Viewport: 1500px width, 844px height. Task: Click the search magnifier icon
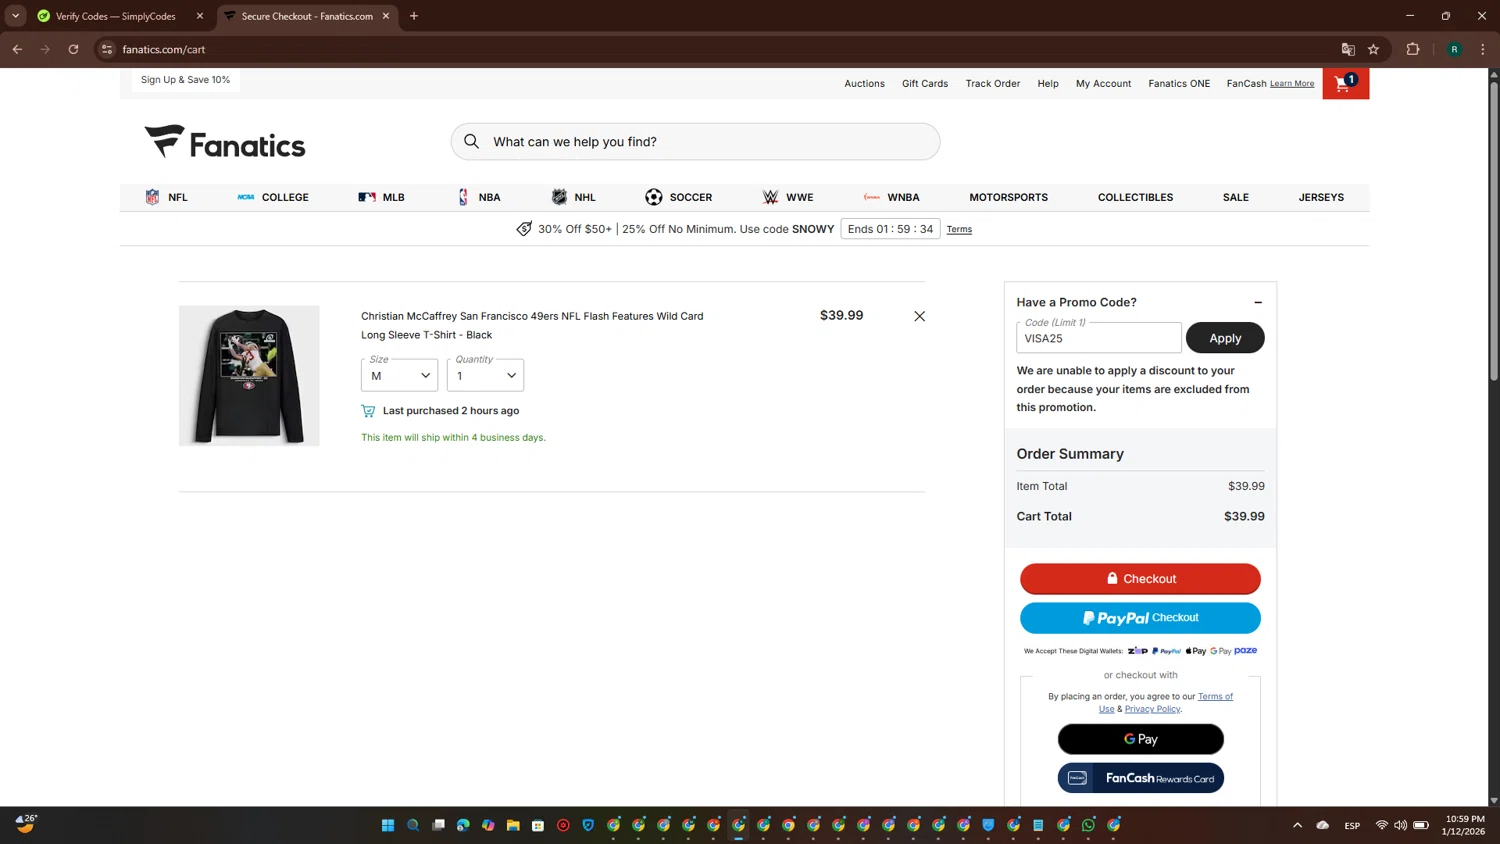pos(472,141)
